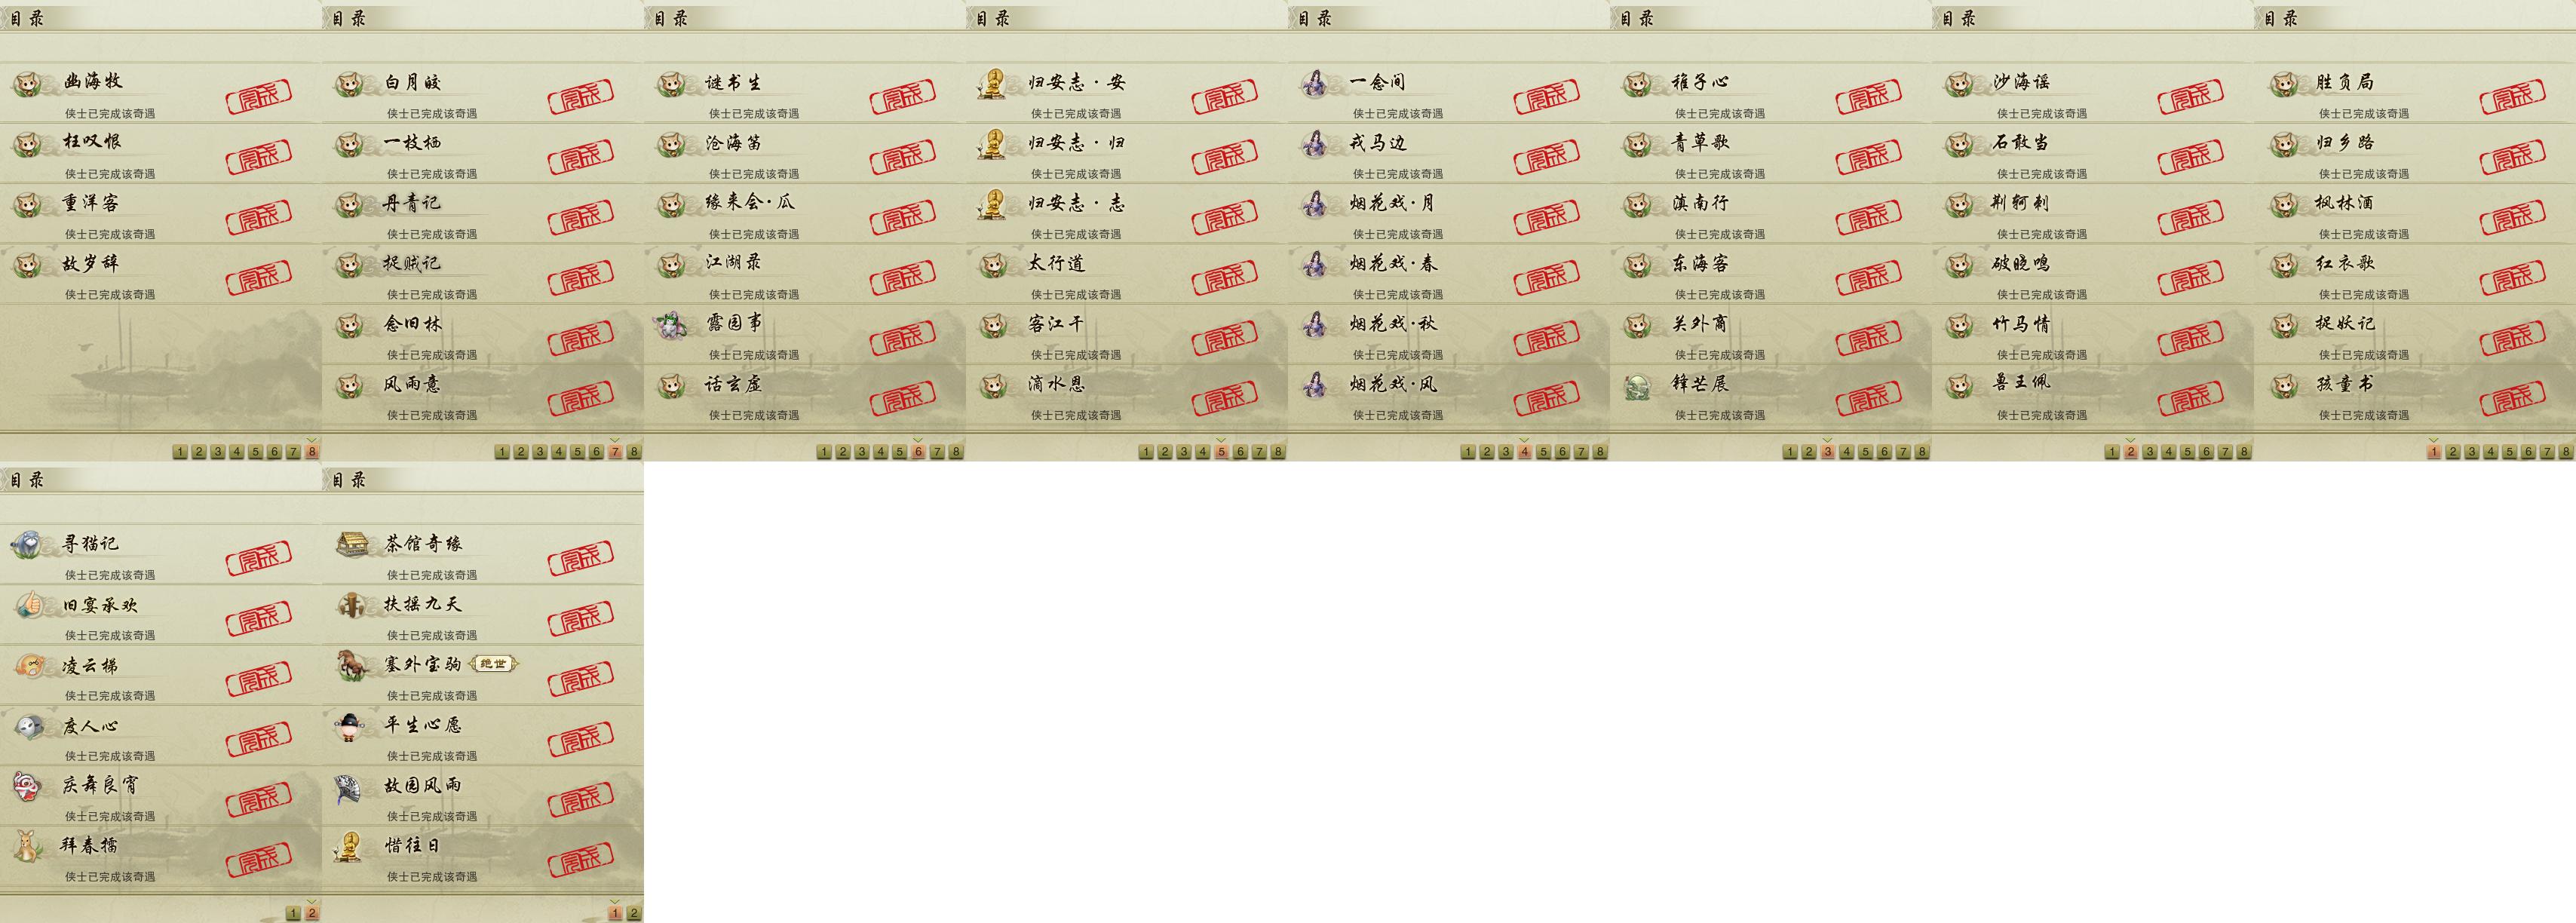Viewport: 2576px width, 923px height.
Task: Click the raccoon icon beside 寻猫记
Action: coord(27,545)
